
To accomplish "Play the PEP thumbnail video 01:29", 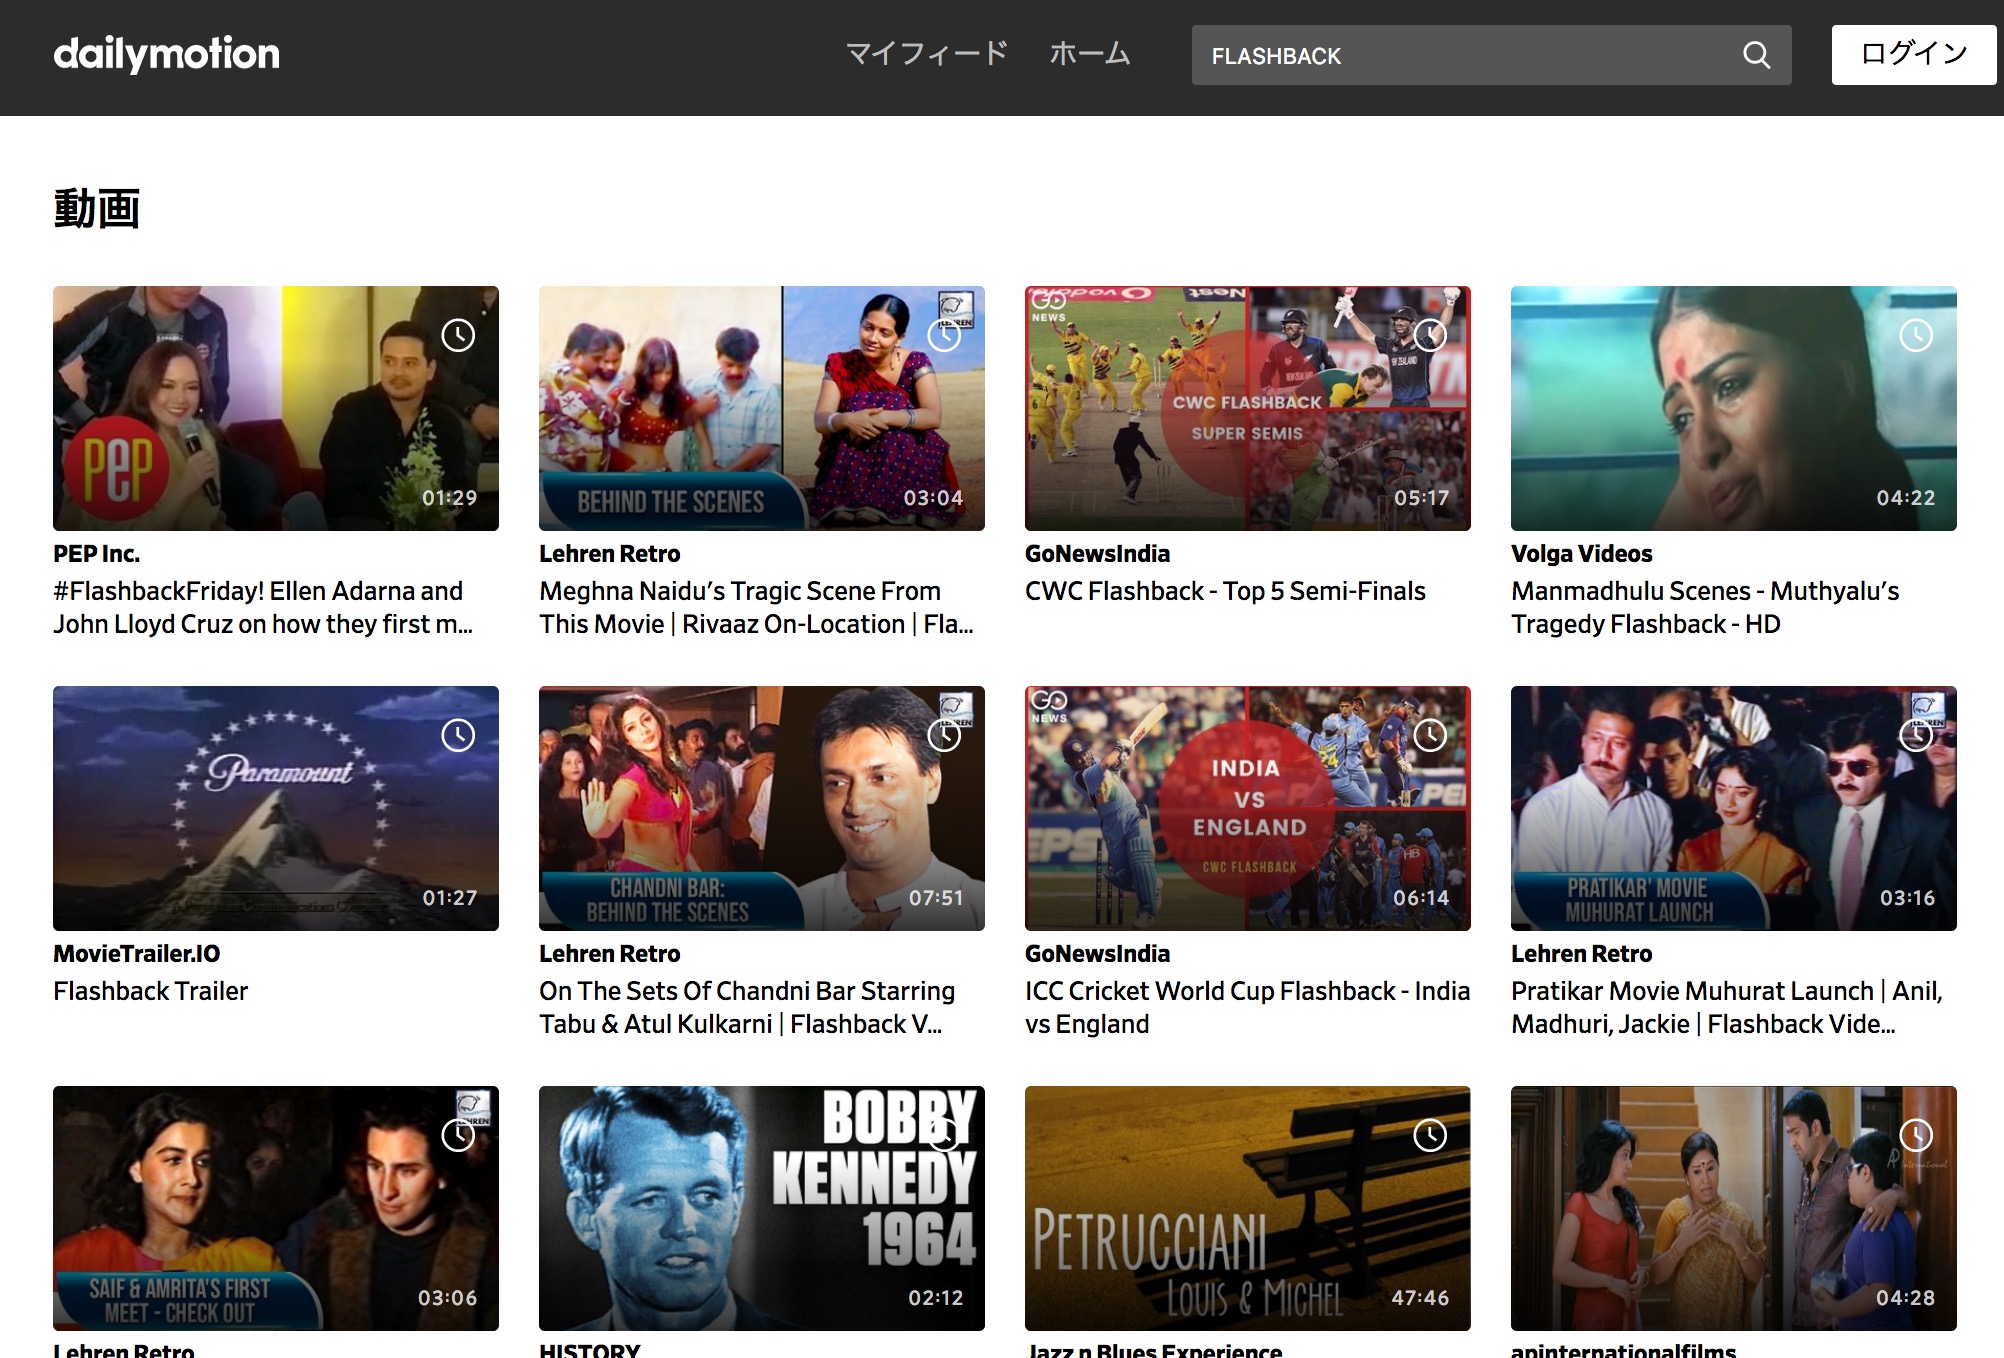I will click(276, 408).
